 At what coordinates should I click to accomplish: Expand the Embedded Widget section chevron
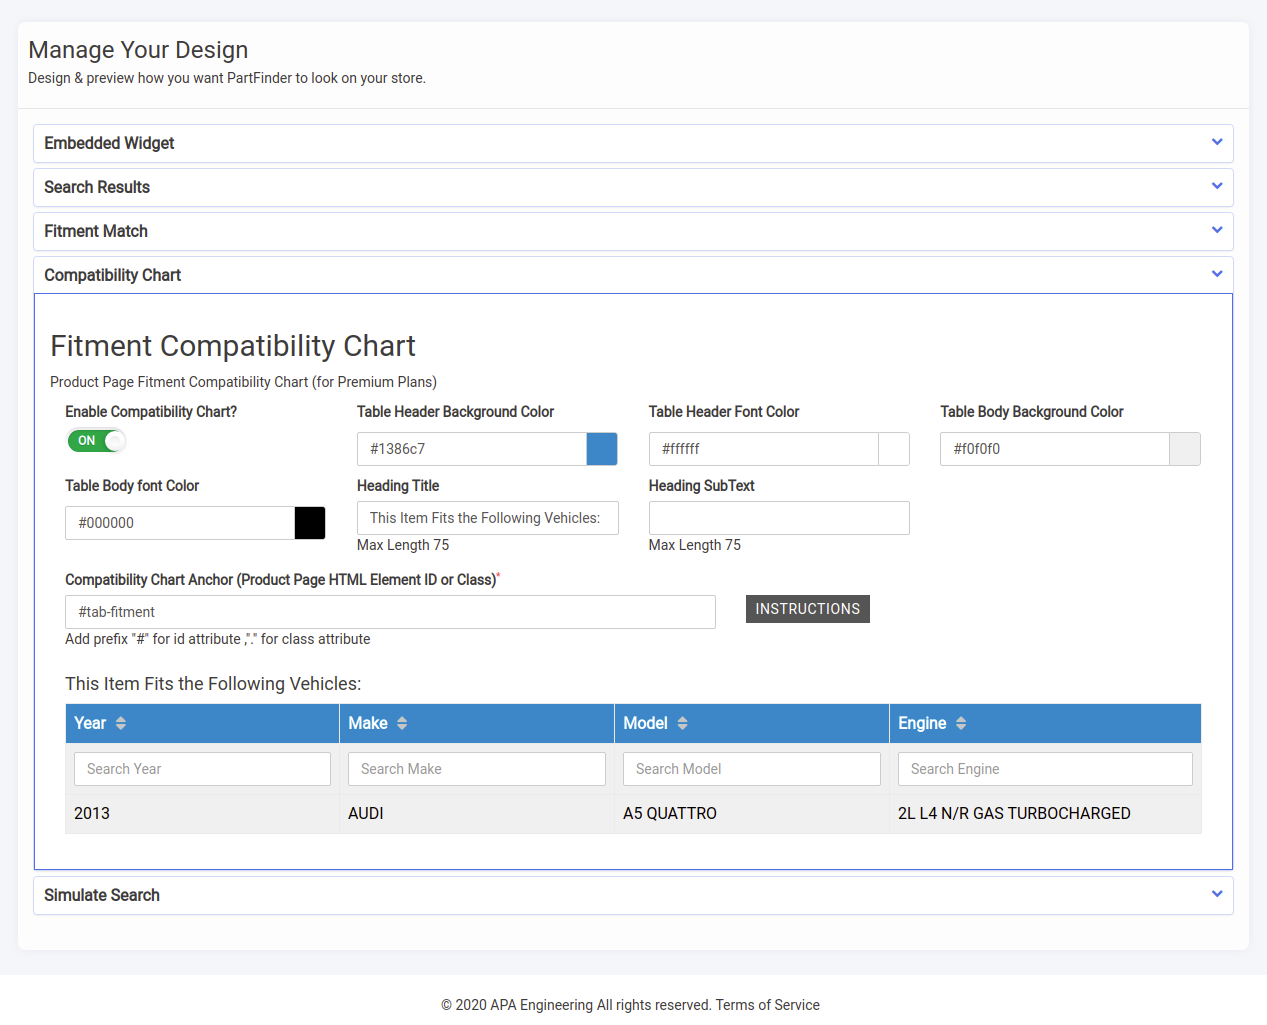[x=1217, y=142]
